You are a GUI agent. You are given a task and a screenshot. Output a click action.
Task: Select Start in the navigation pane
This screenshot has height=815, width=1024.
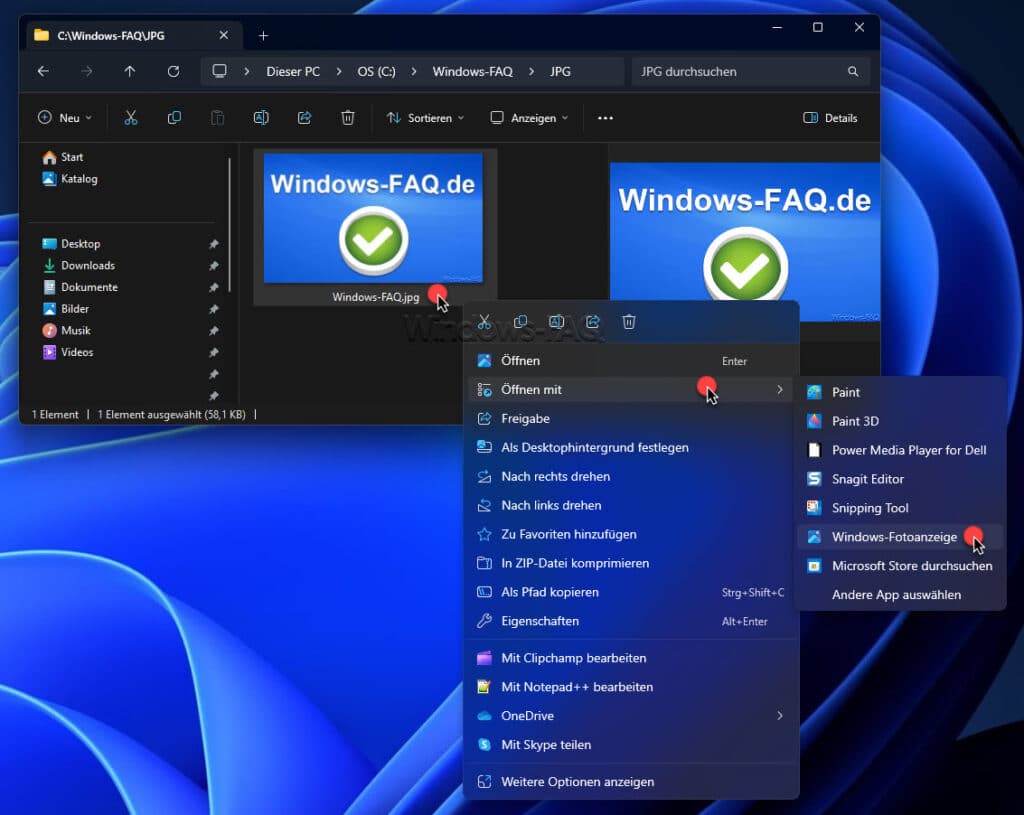tap(62, 157)
